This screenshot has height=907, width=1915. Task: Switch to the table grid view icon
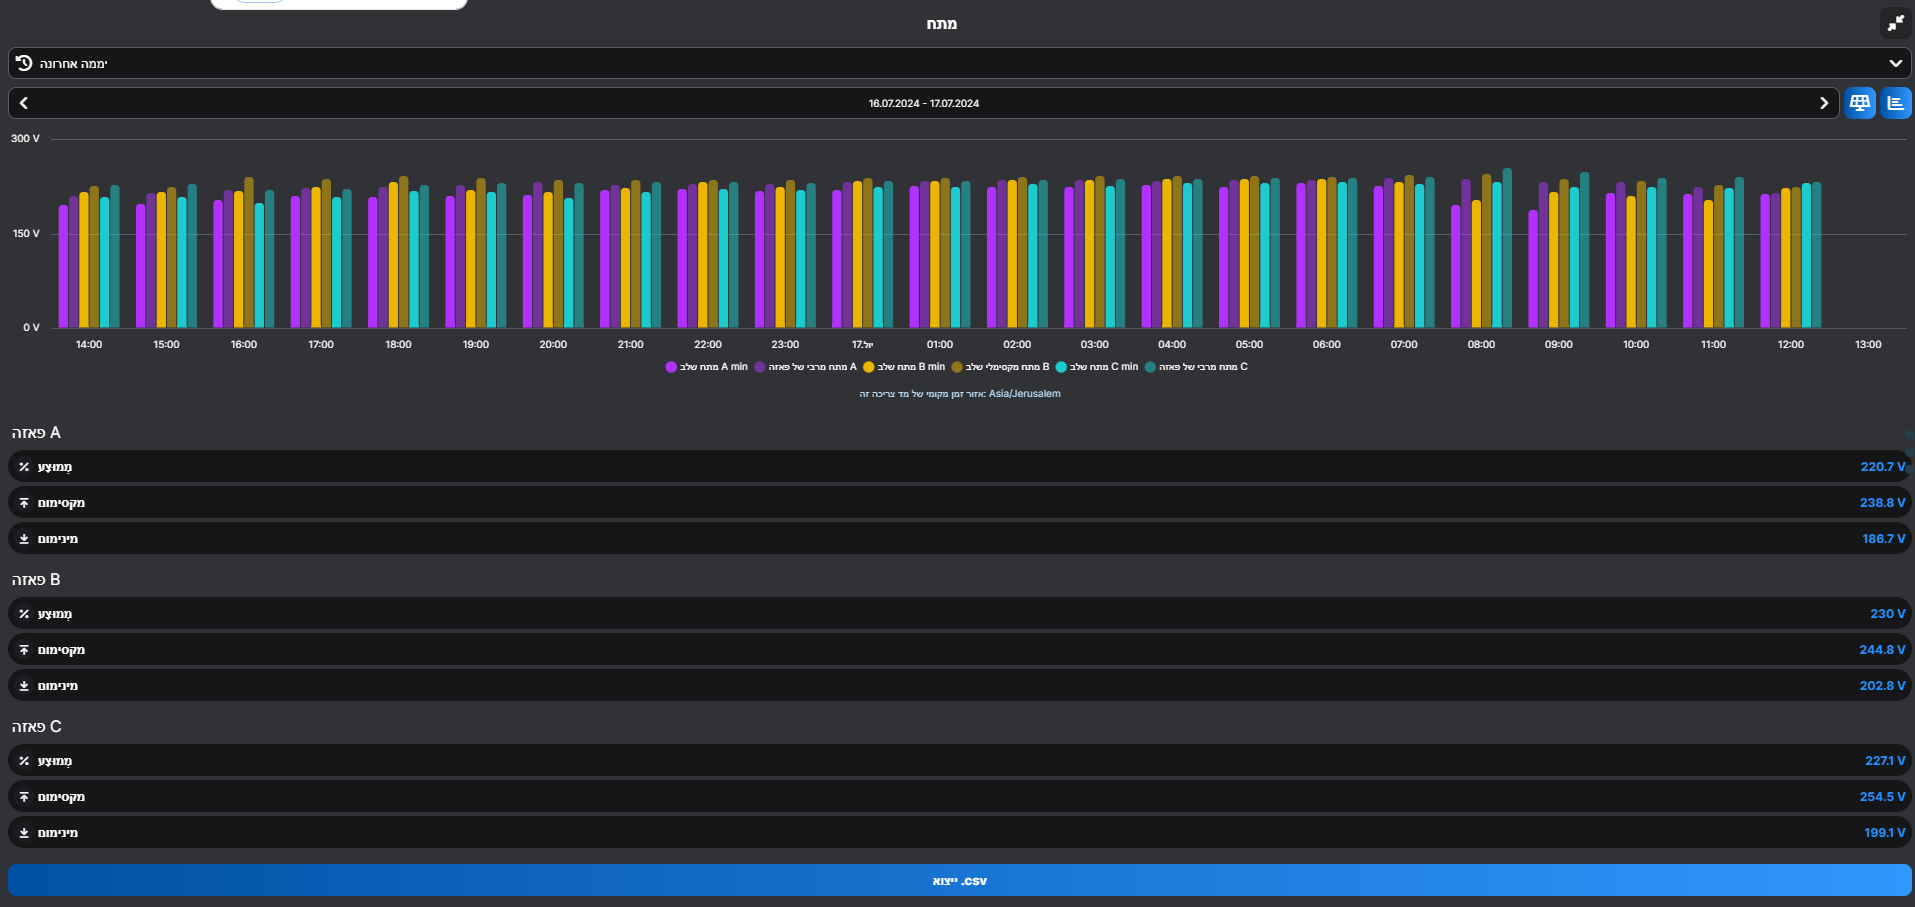1860,103
